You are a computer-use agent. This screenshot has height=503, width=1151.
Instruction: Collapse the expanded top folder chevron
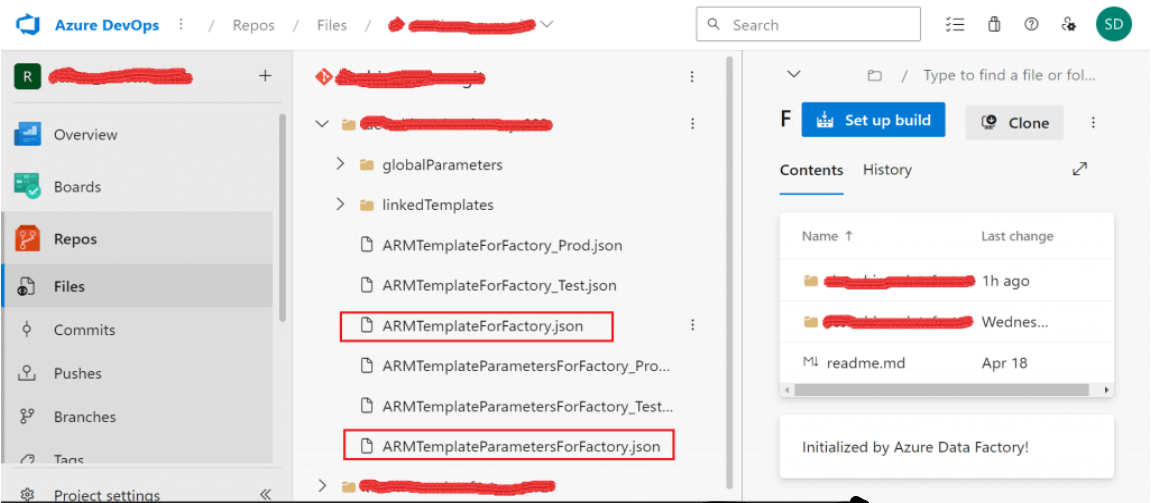click(x=322, y=123)
